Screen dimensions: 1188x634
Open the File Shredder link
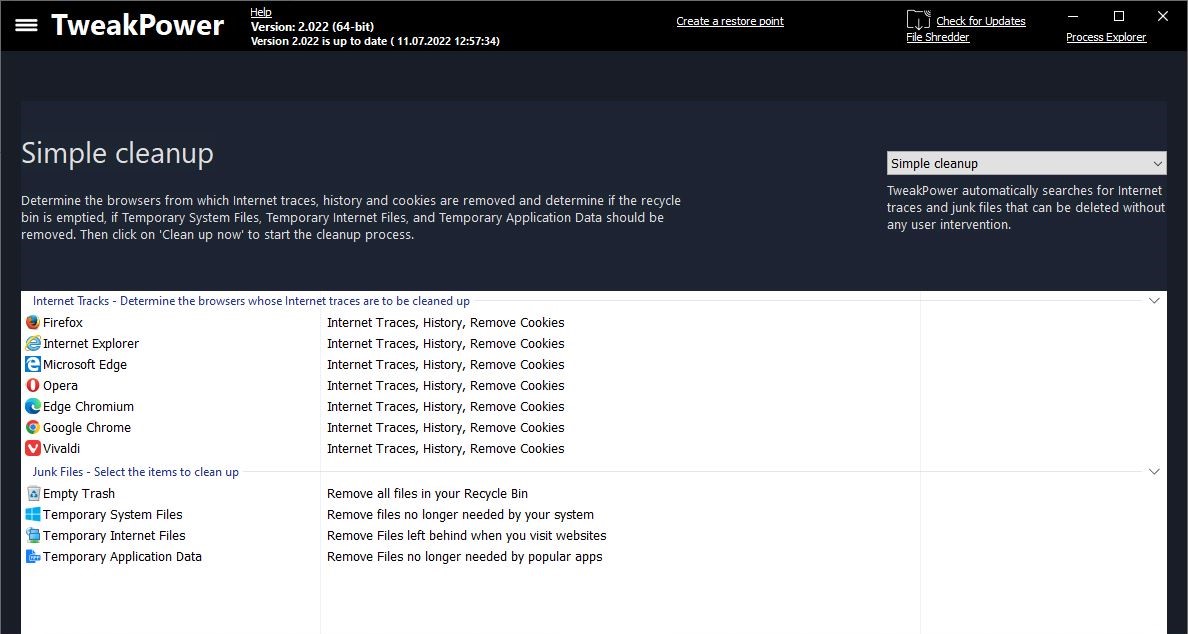point(938,37)
